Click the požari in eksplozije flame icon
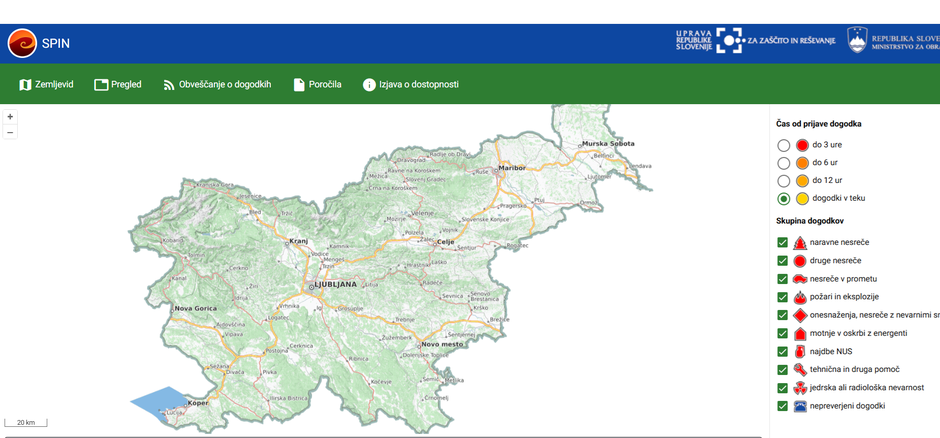 point(800,297)
